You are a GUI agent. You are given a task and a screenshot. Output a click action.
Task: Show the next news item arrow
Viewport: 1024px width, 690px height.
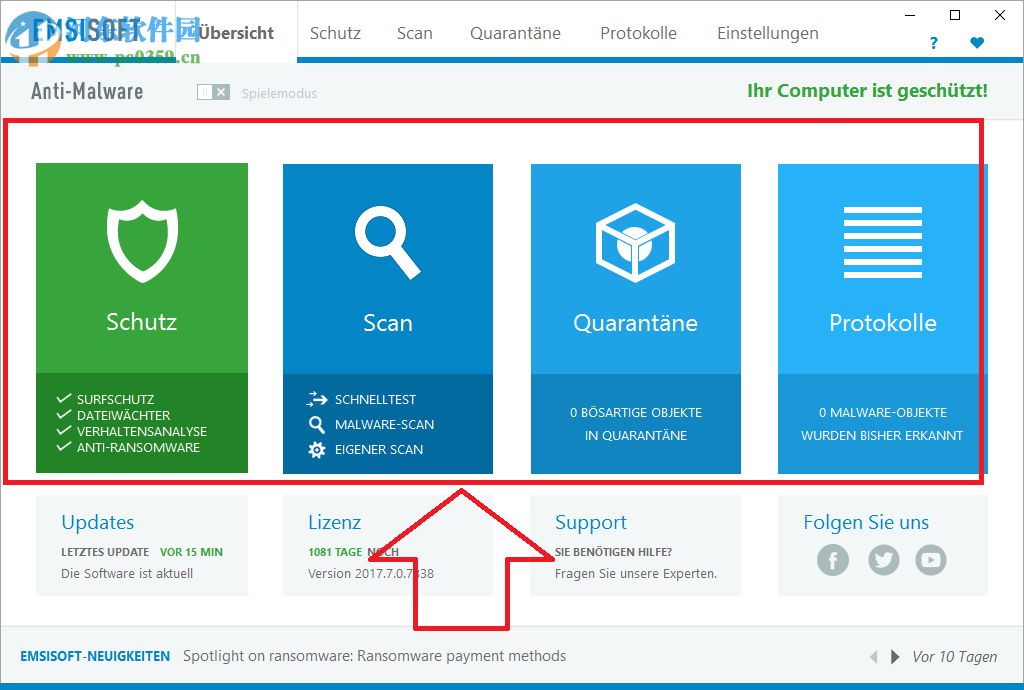[x=894, y=657]
